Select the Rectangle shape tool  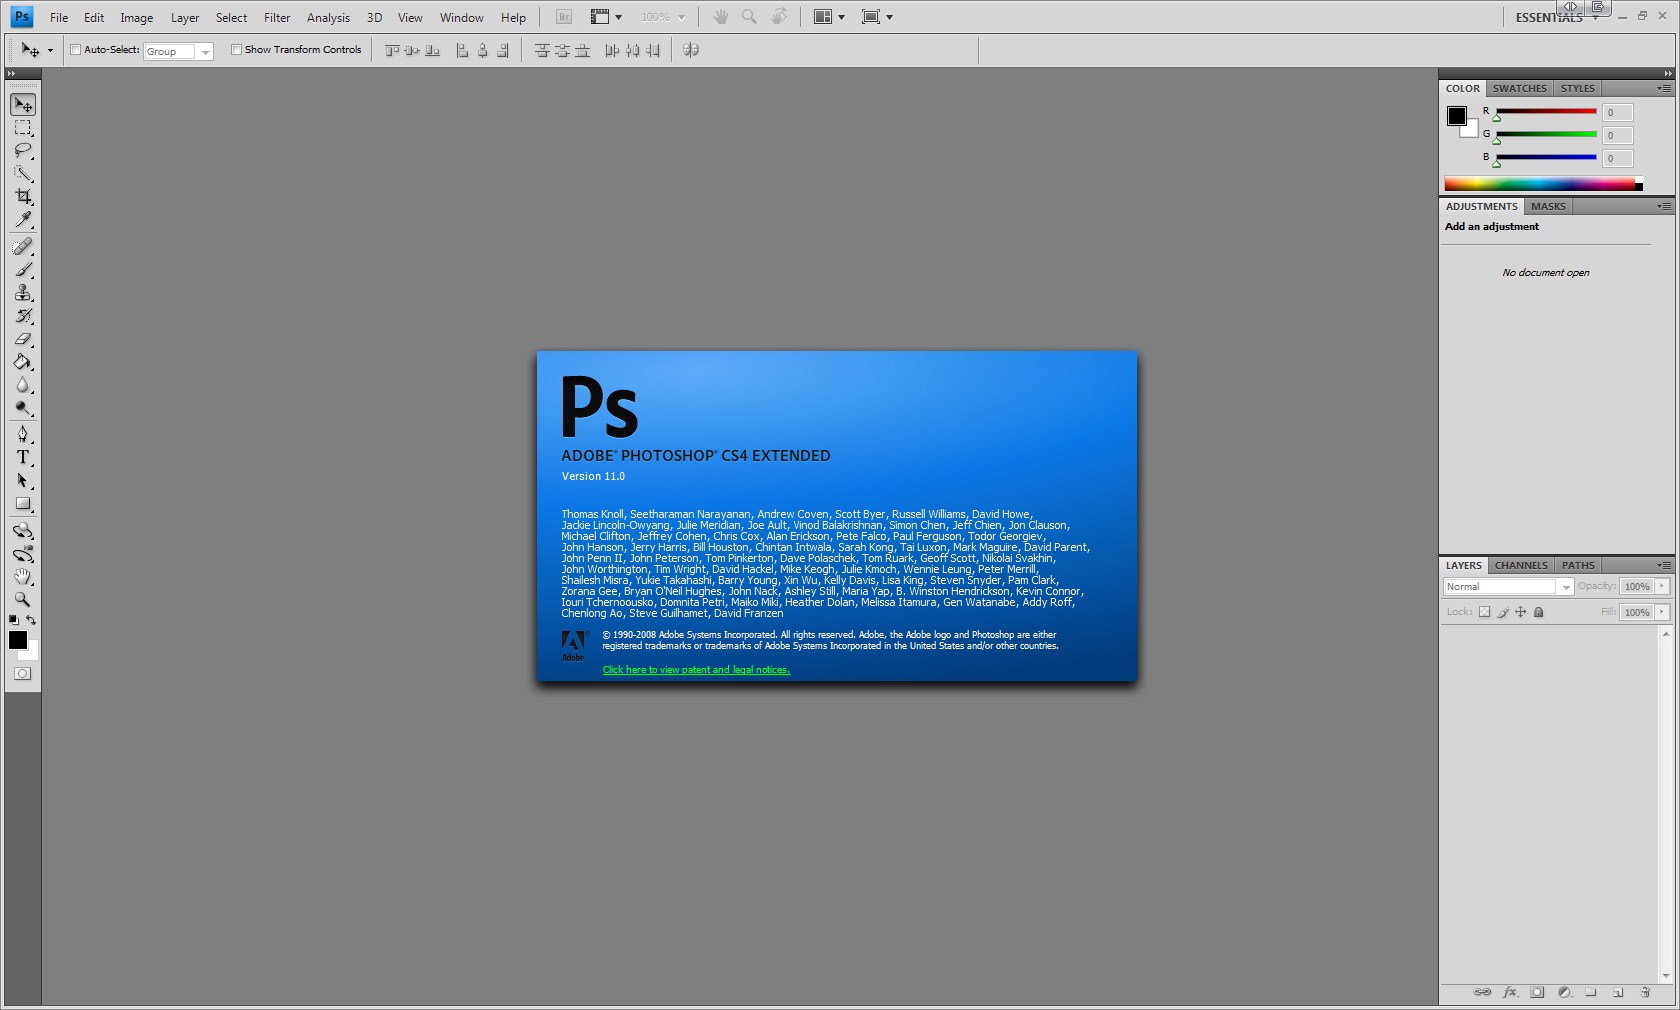tap(23, 504)
